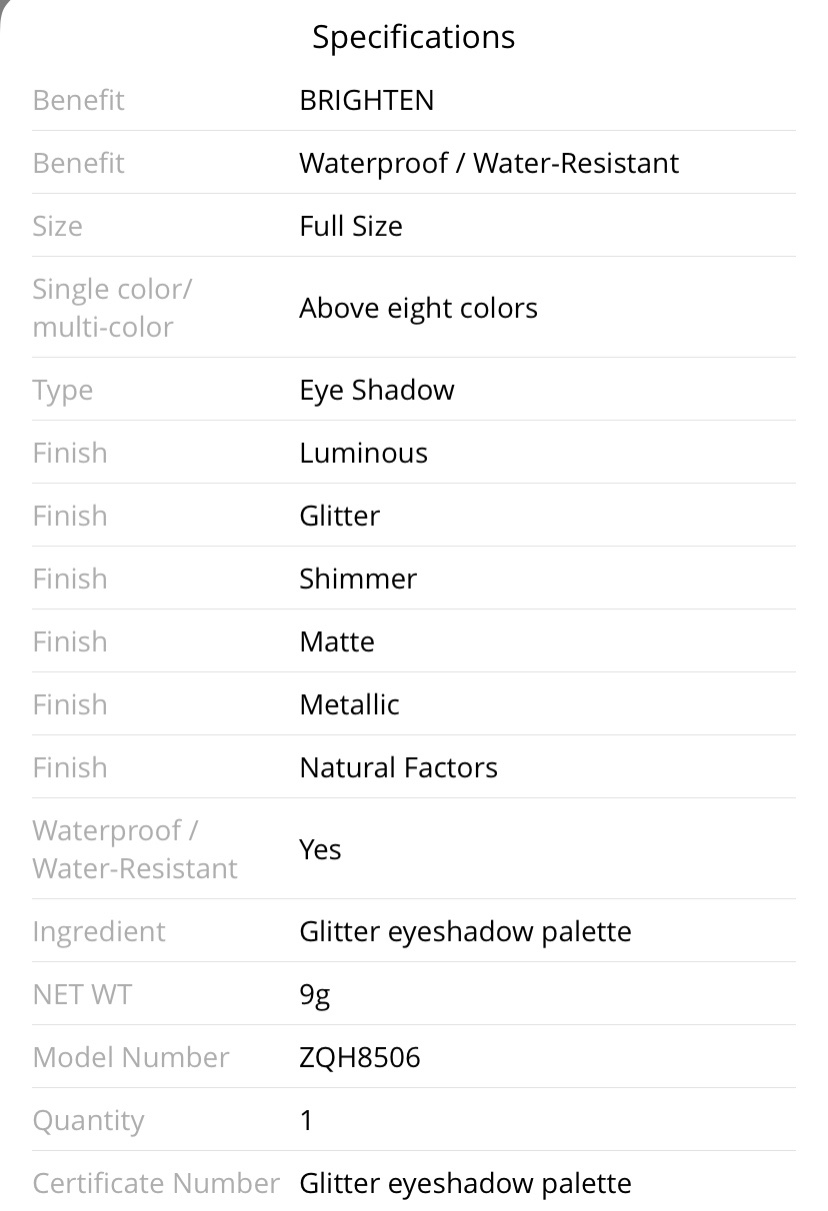Select the BRIGHTEN benefit value
Image resolution: width=828 pixels, height=1211 pixels.
click(366, 100)
